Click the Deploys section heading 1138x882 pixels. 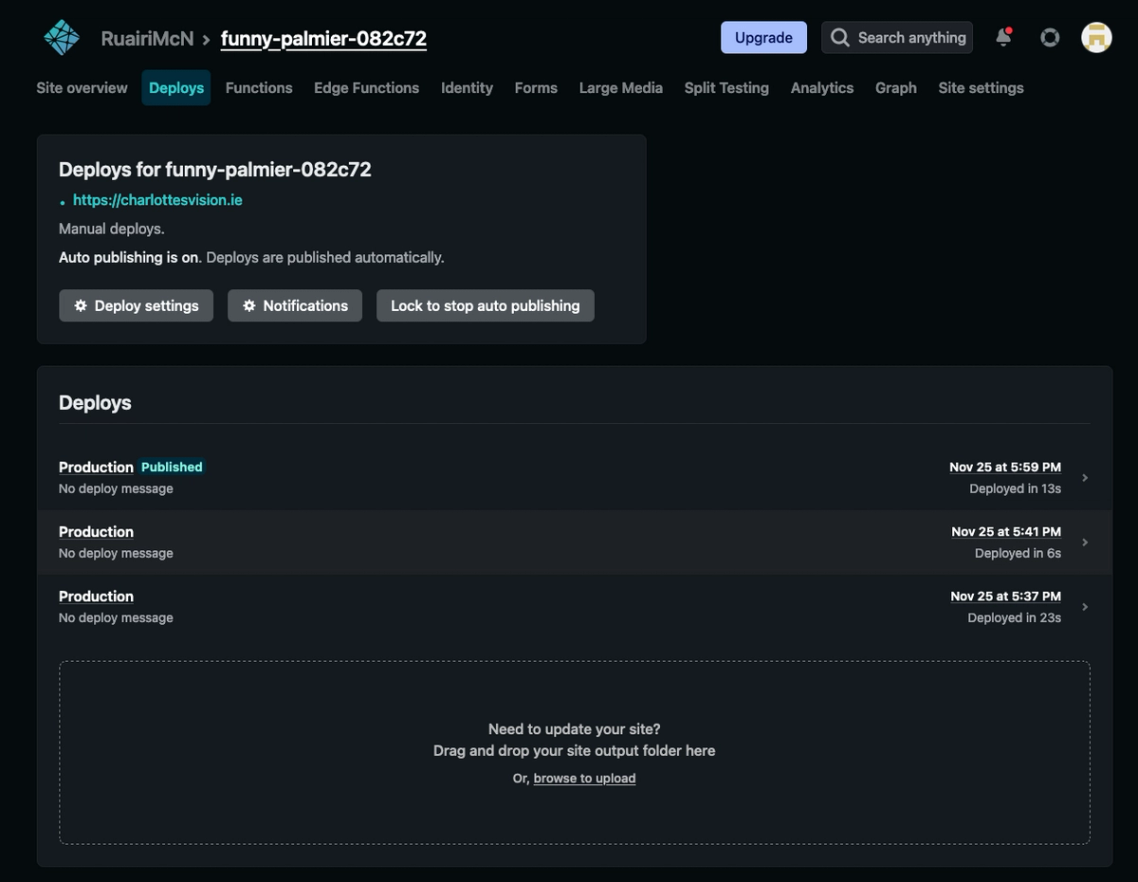coord(95,403)
